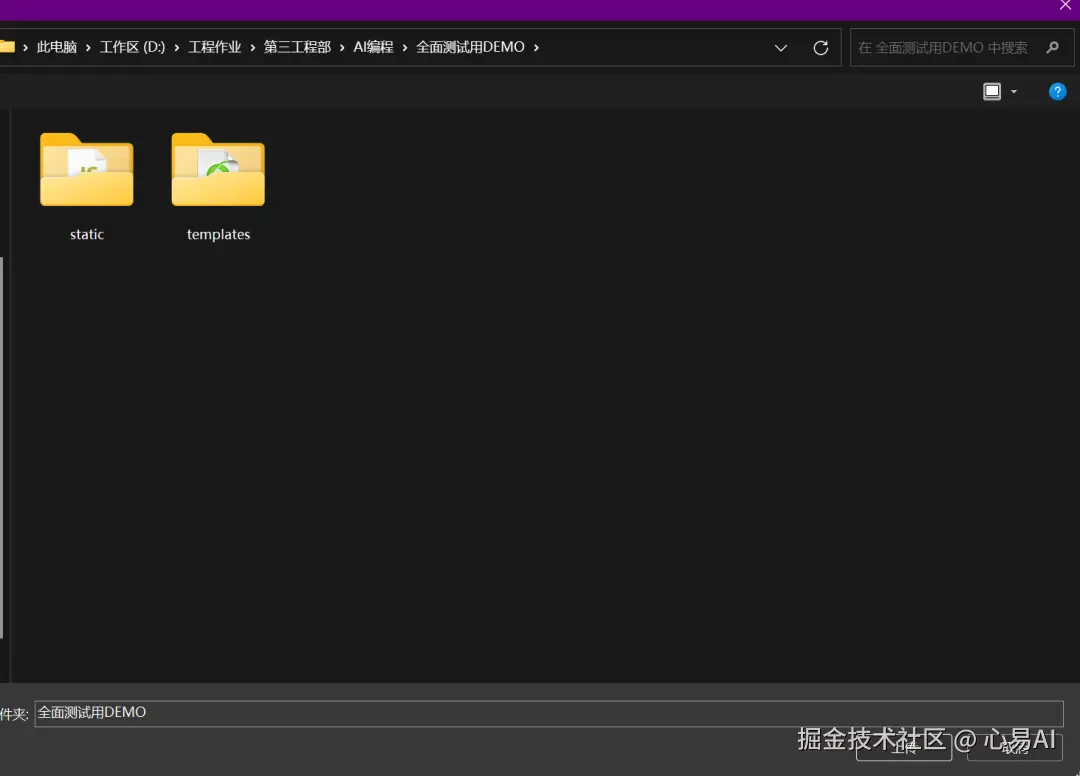Expand chevron after AI编程
The width and height of the screenshot is (1080, 776).
click(x=404, y=48)
